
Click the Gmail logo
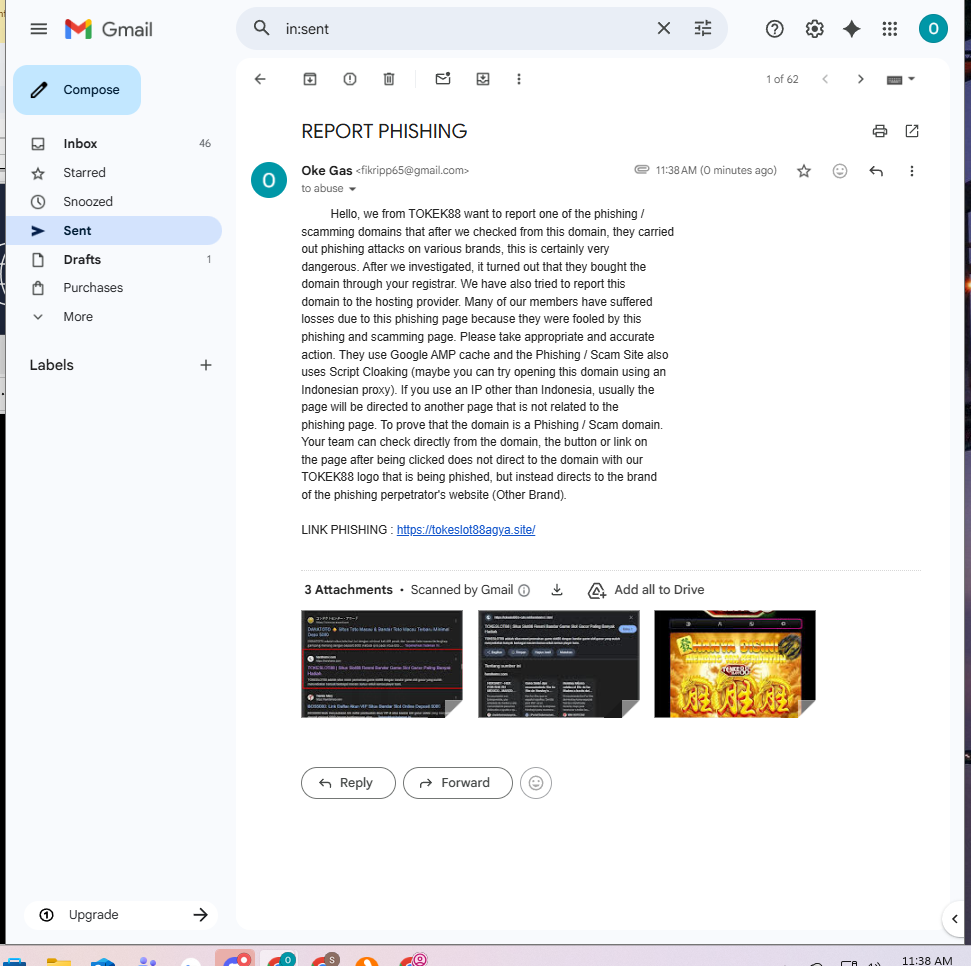(108, 29)
